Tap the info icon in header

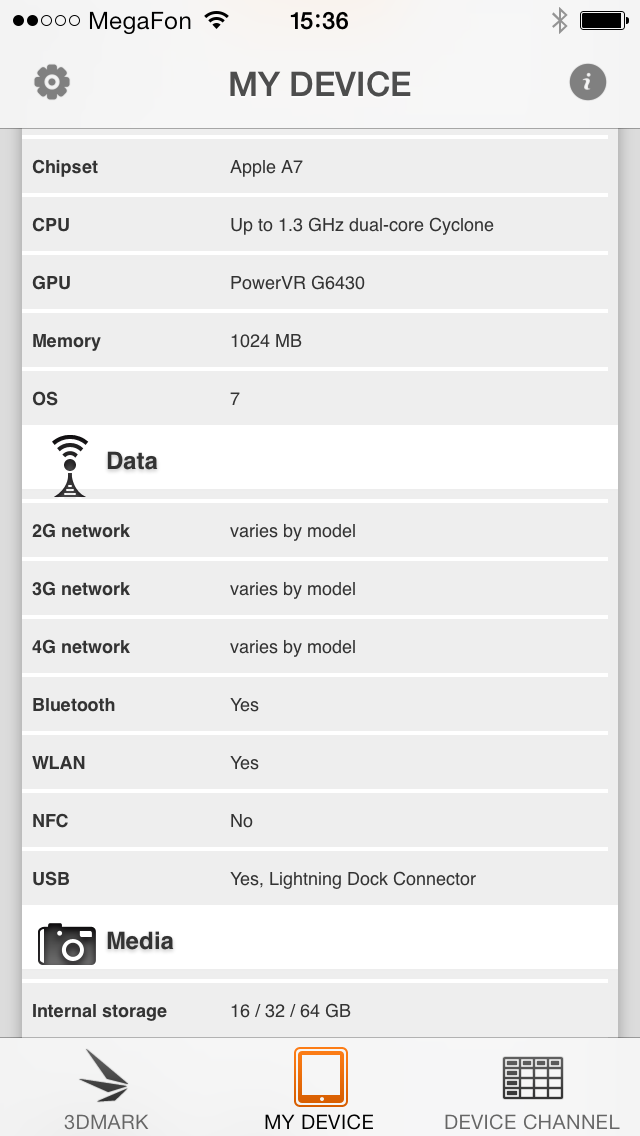(x=587, y=82)
